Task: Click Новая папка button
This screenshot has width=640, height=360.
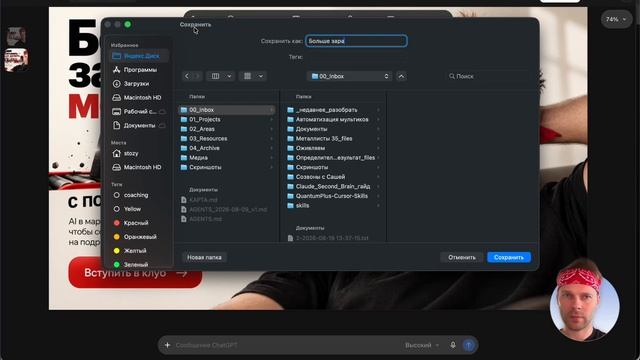Action: (x=204, y=258)
